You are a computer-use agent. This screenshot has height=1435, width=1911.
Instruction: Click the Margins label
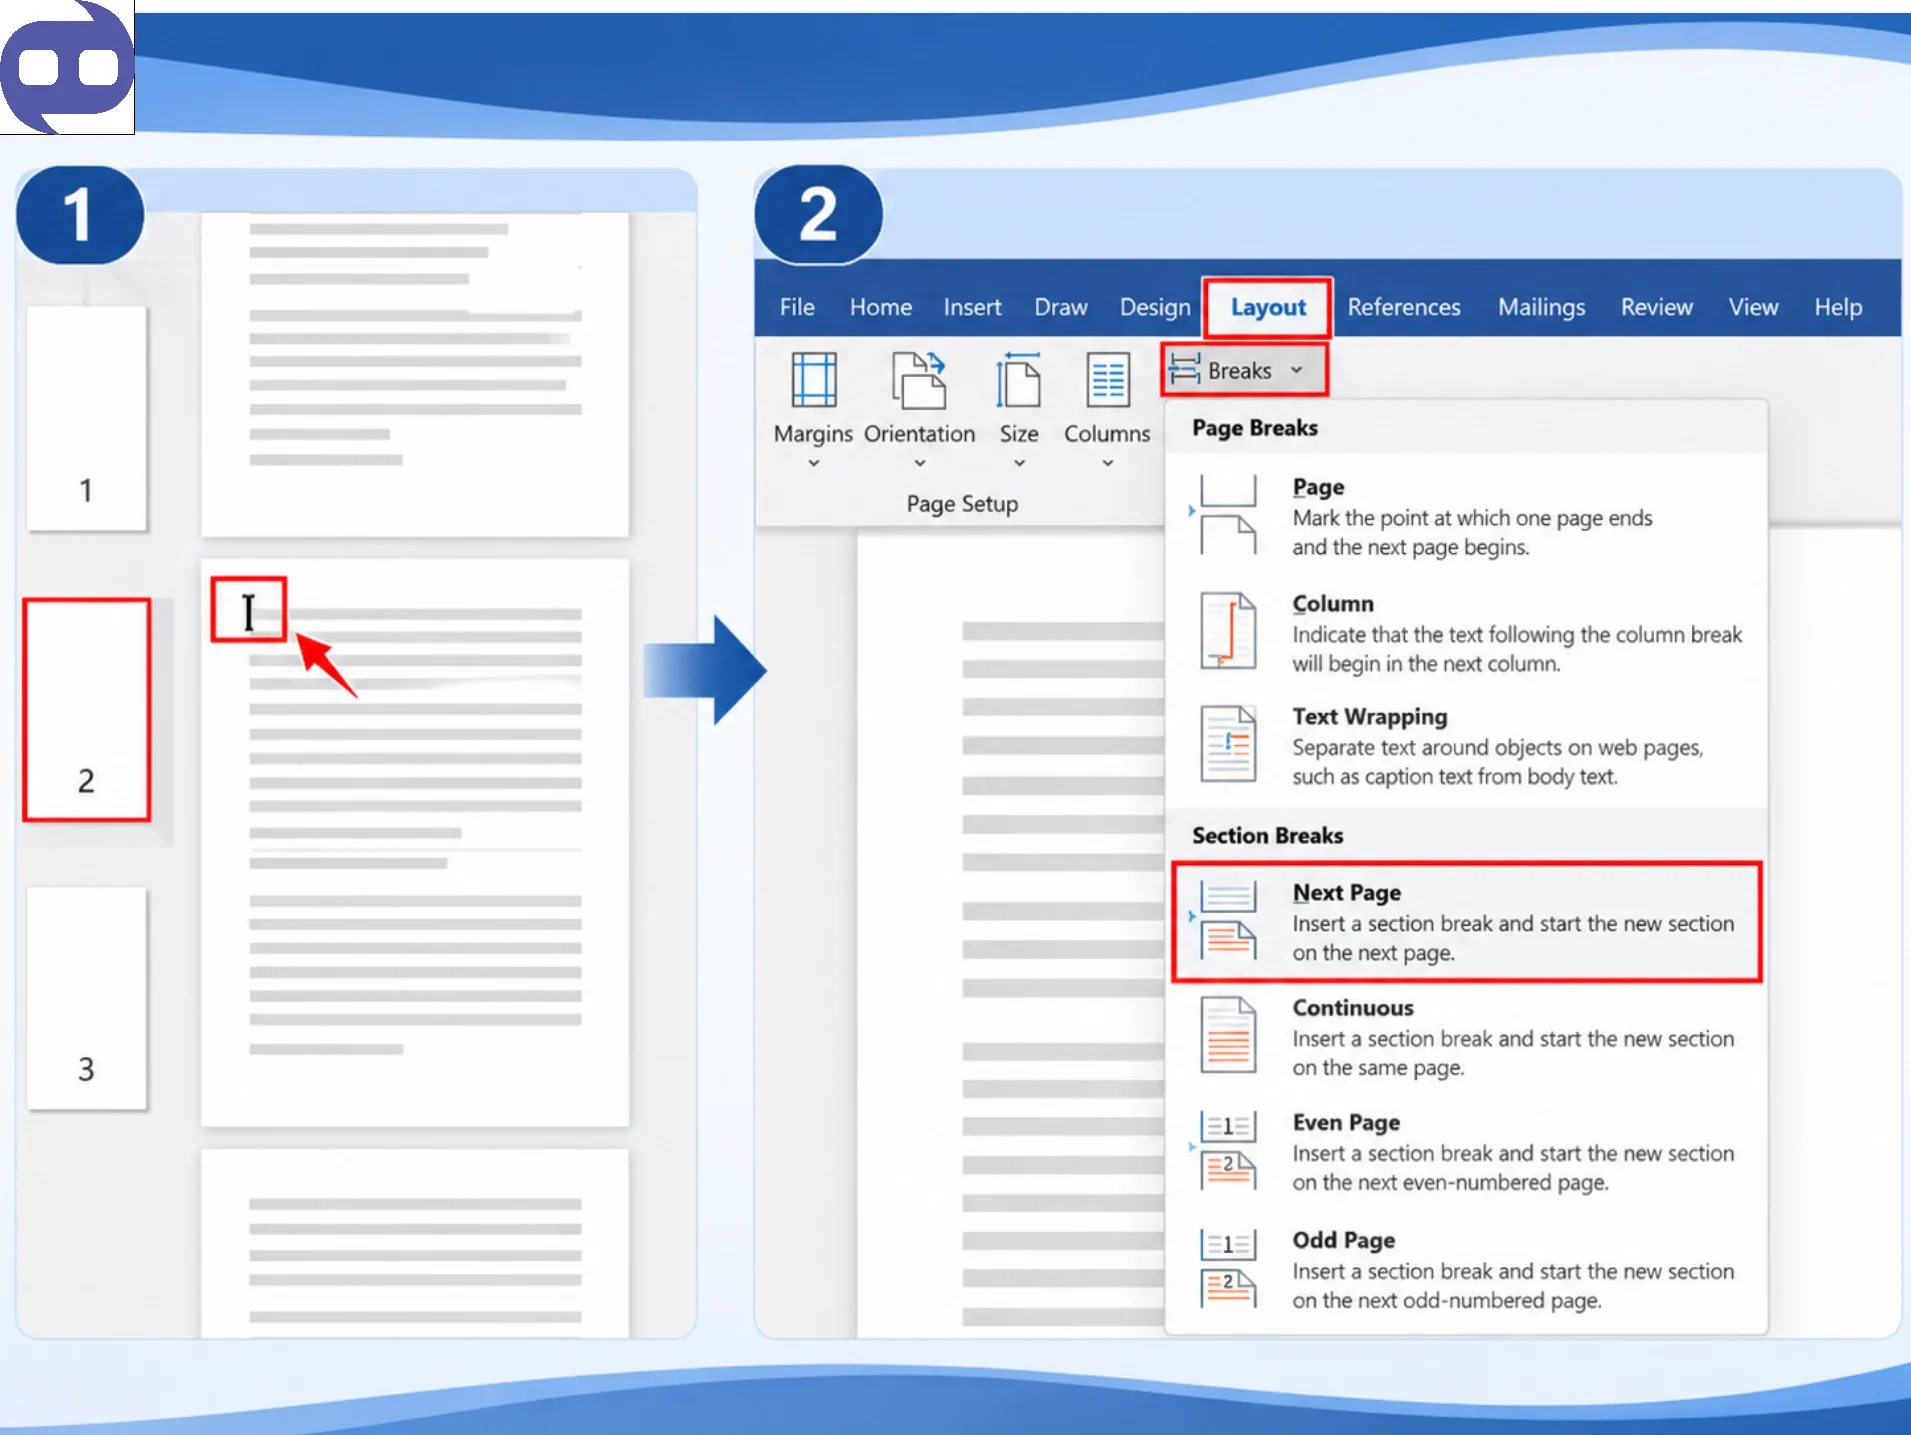[x=813, y=434]
